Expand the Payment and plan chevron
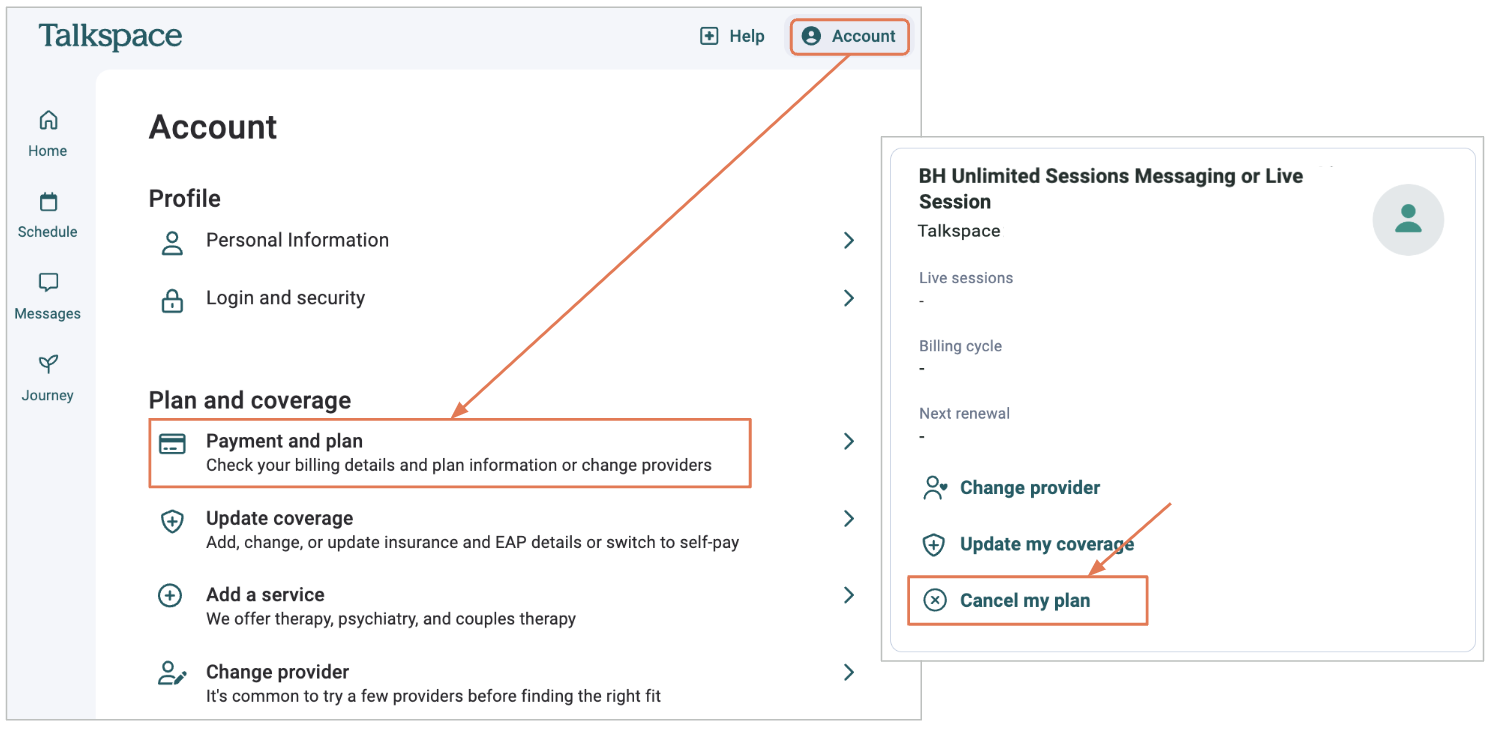The width and height of the screenshot is (1494, 730). (849, 441)
